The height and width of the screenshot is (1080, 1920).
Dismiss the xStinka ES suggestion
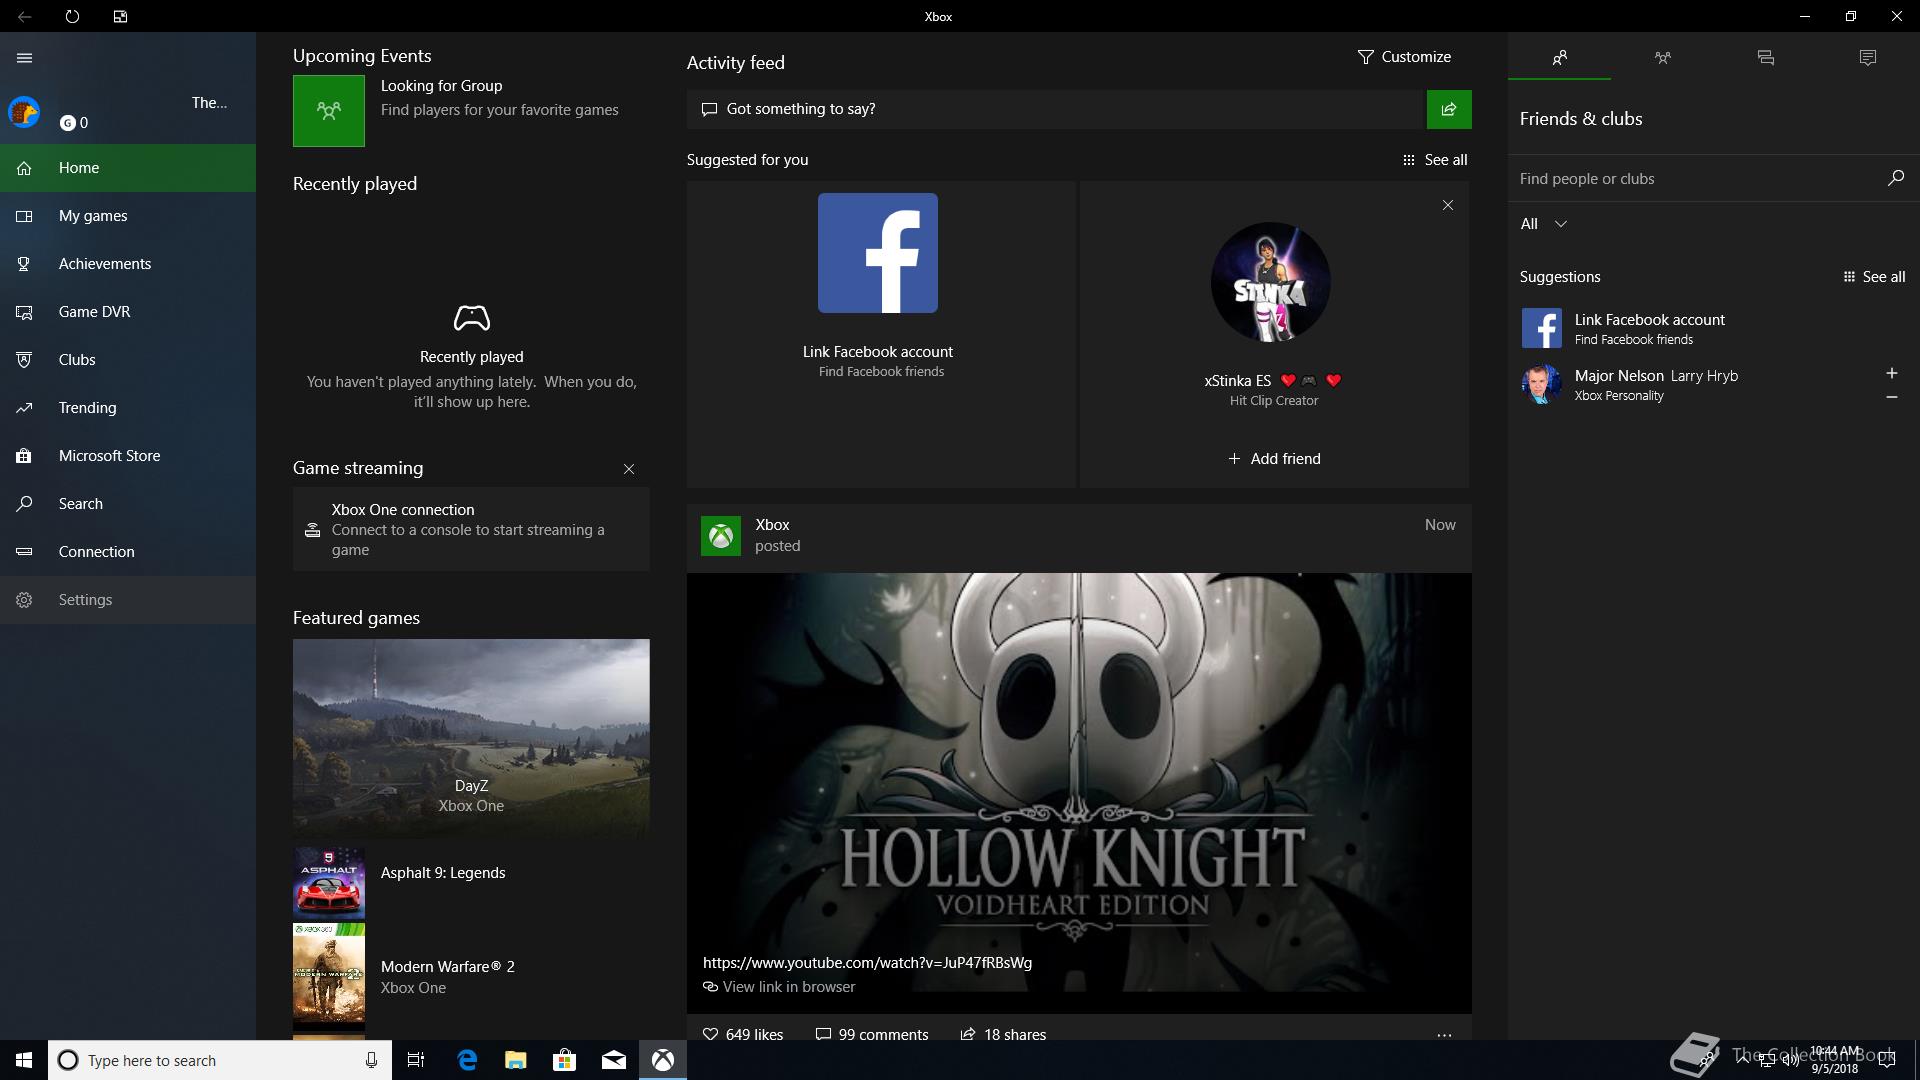pyautogui.click(x=1448, y=205)
